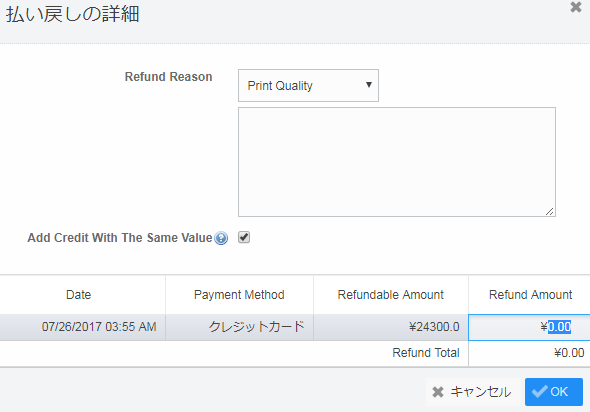Click the キャンセル button

[473, 392]
